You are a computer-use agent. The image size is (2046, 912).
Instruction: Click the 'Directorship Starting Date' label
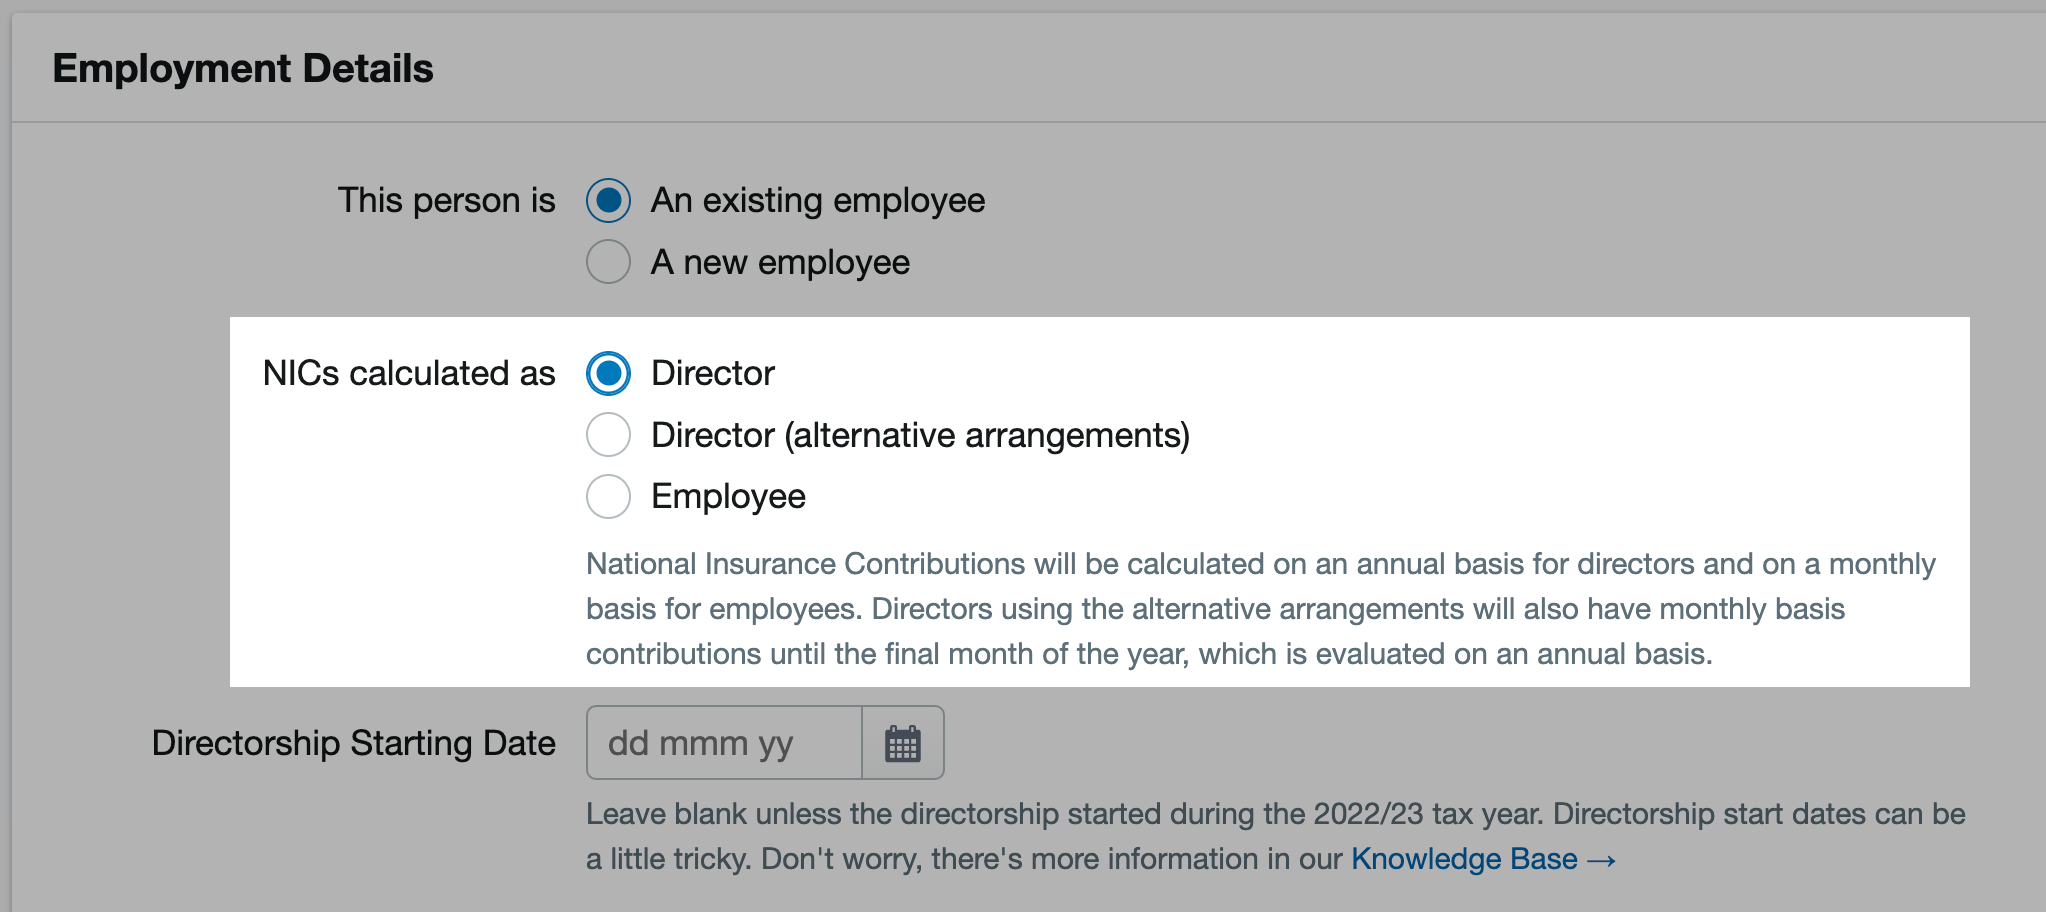[354, 744]
